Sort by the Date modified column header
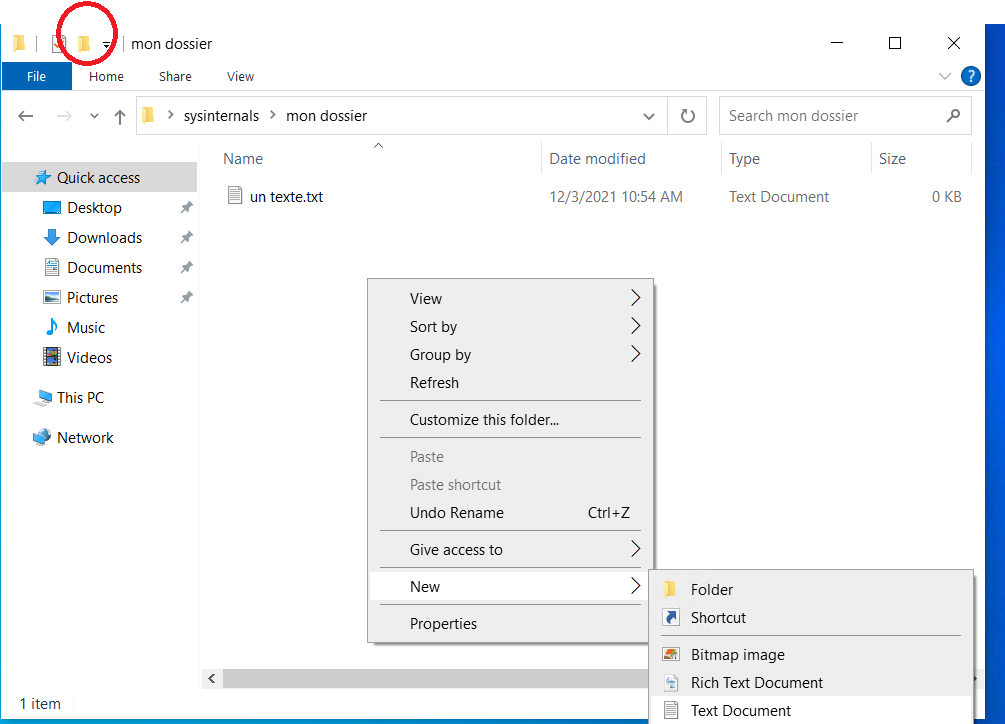1005x724 pixels. 597,159
